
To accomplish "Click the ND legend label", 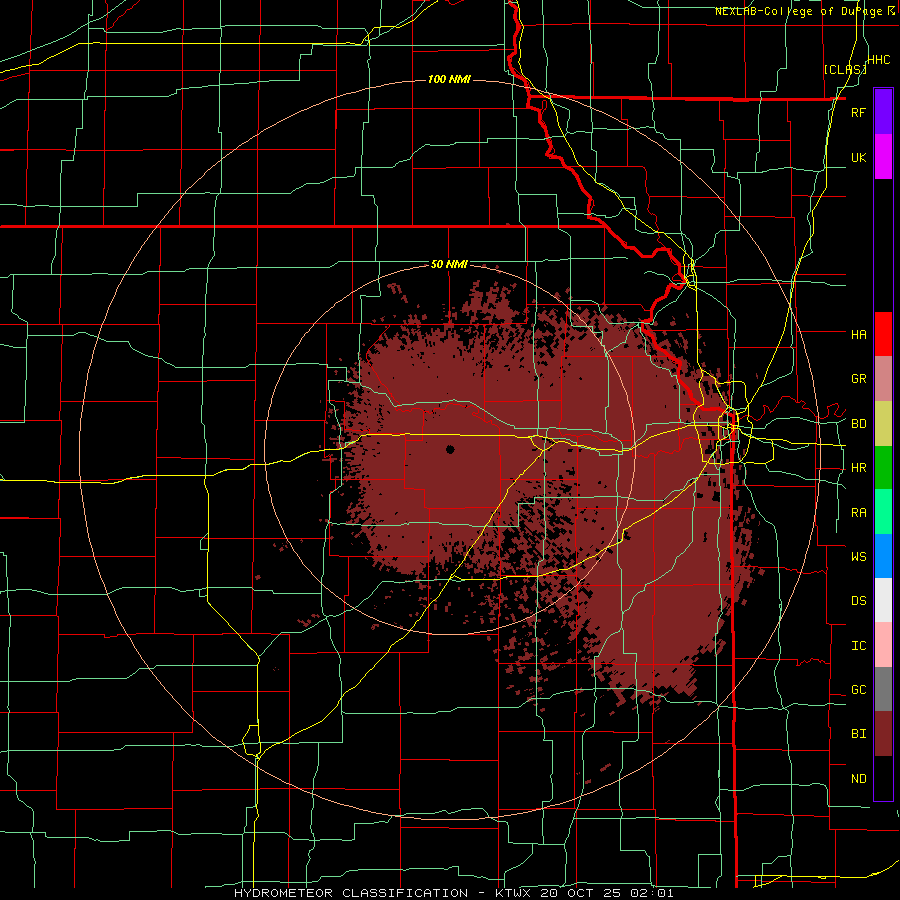I will point(858,779).
